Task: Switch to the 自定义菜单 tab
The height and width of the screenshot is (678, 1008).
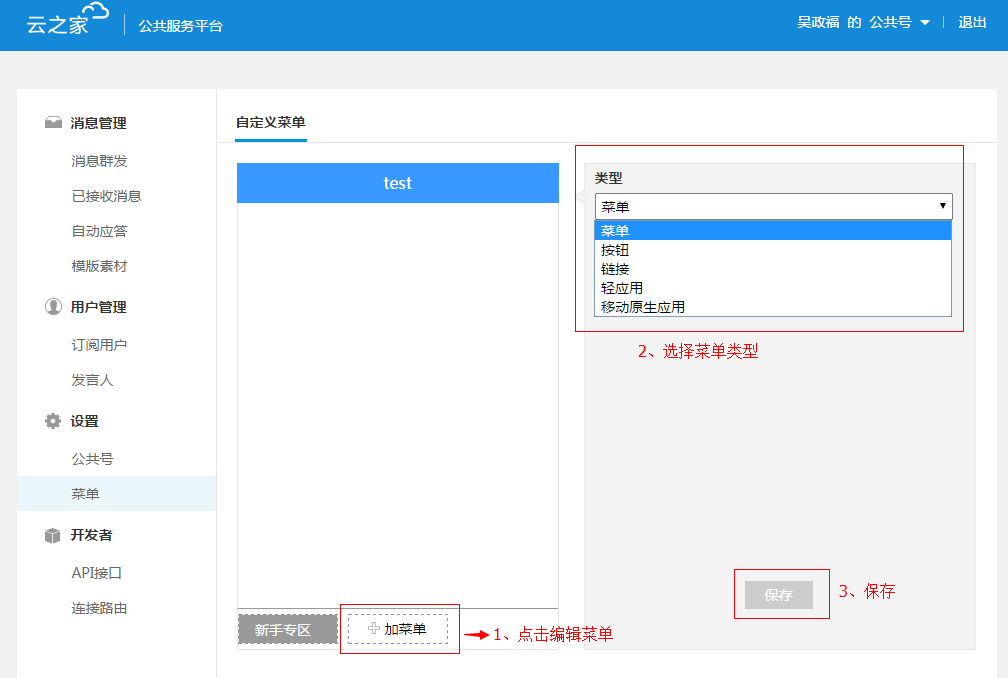Action: [270, 123]
